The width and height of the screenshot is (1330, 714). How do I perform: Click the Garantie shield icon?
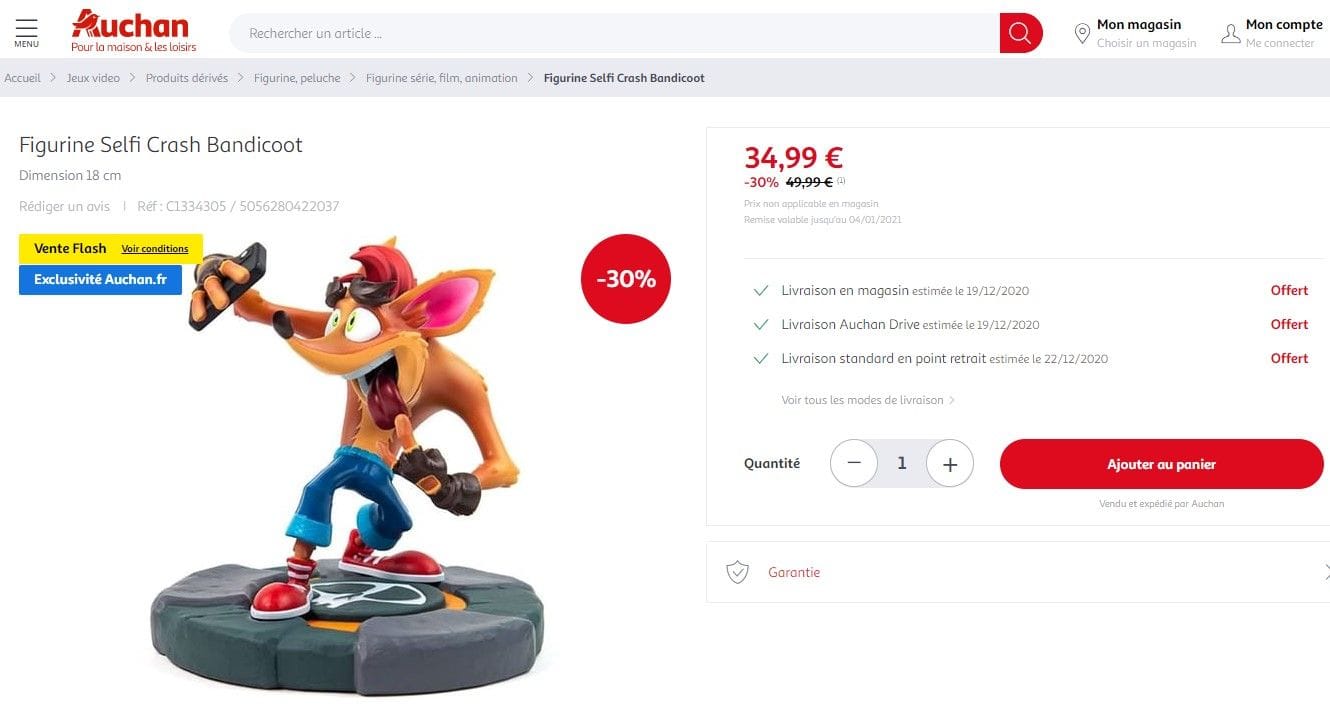737,572
